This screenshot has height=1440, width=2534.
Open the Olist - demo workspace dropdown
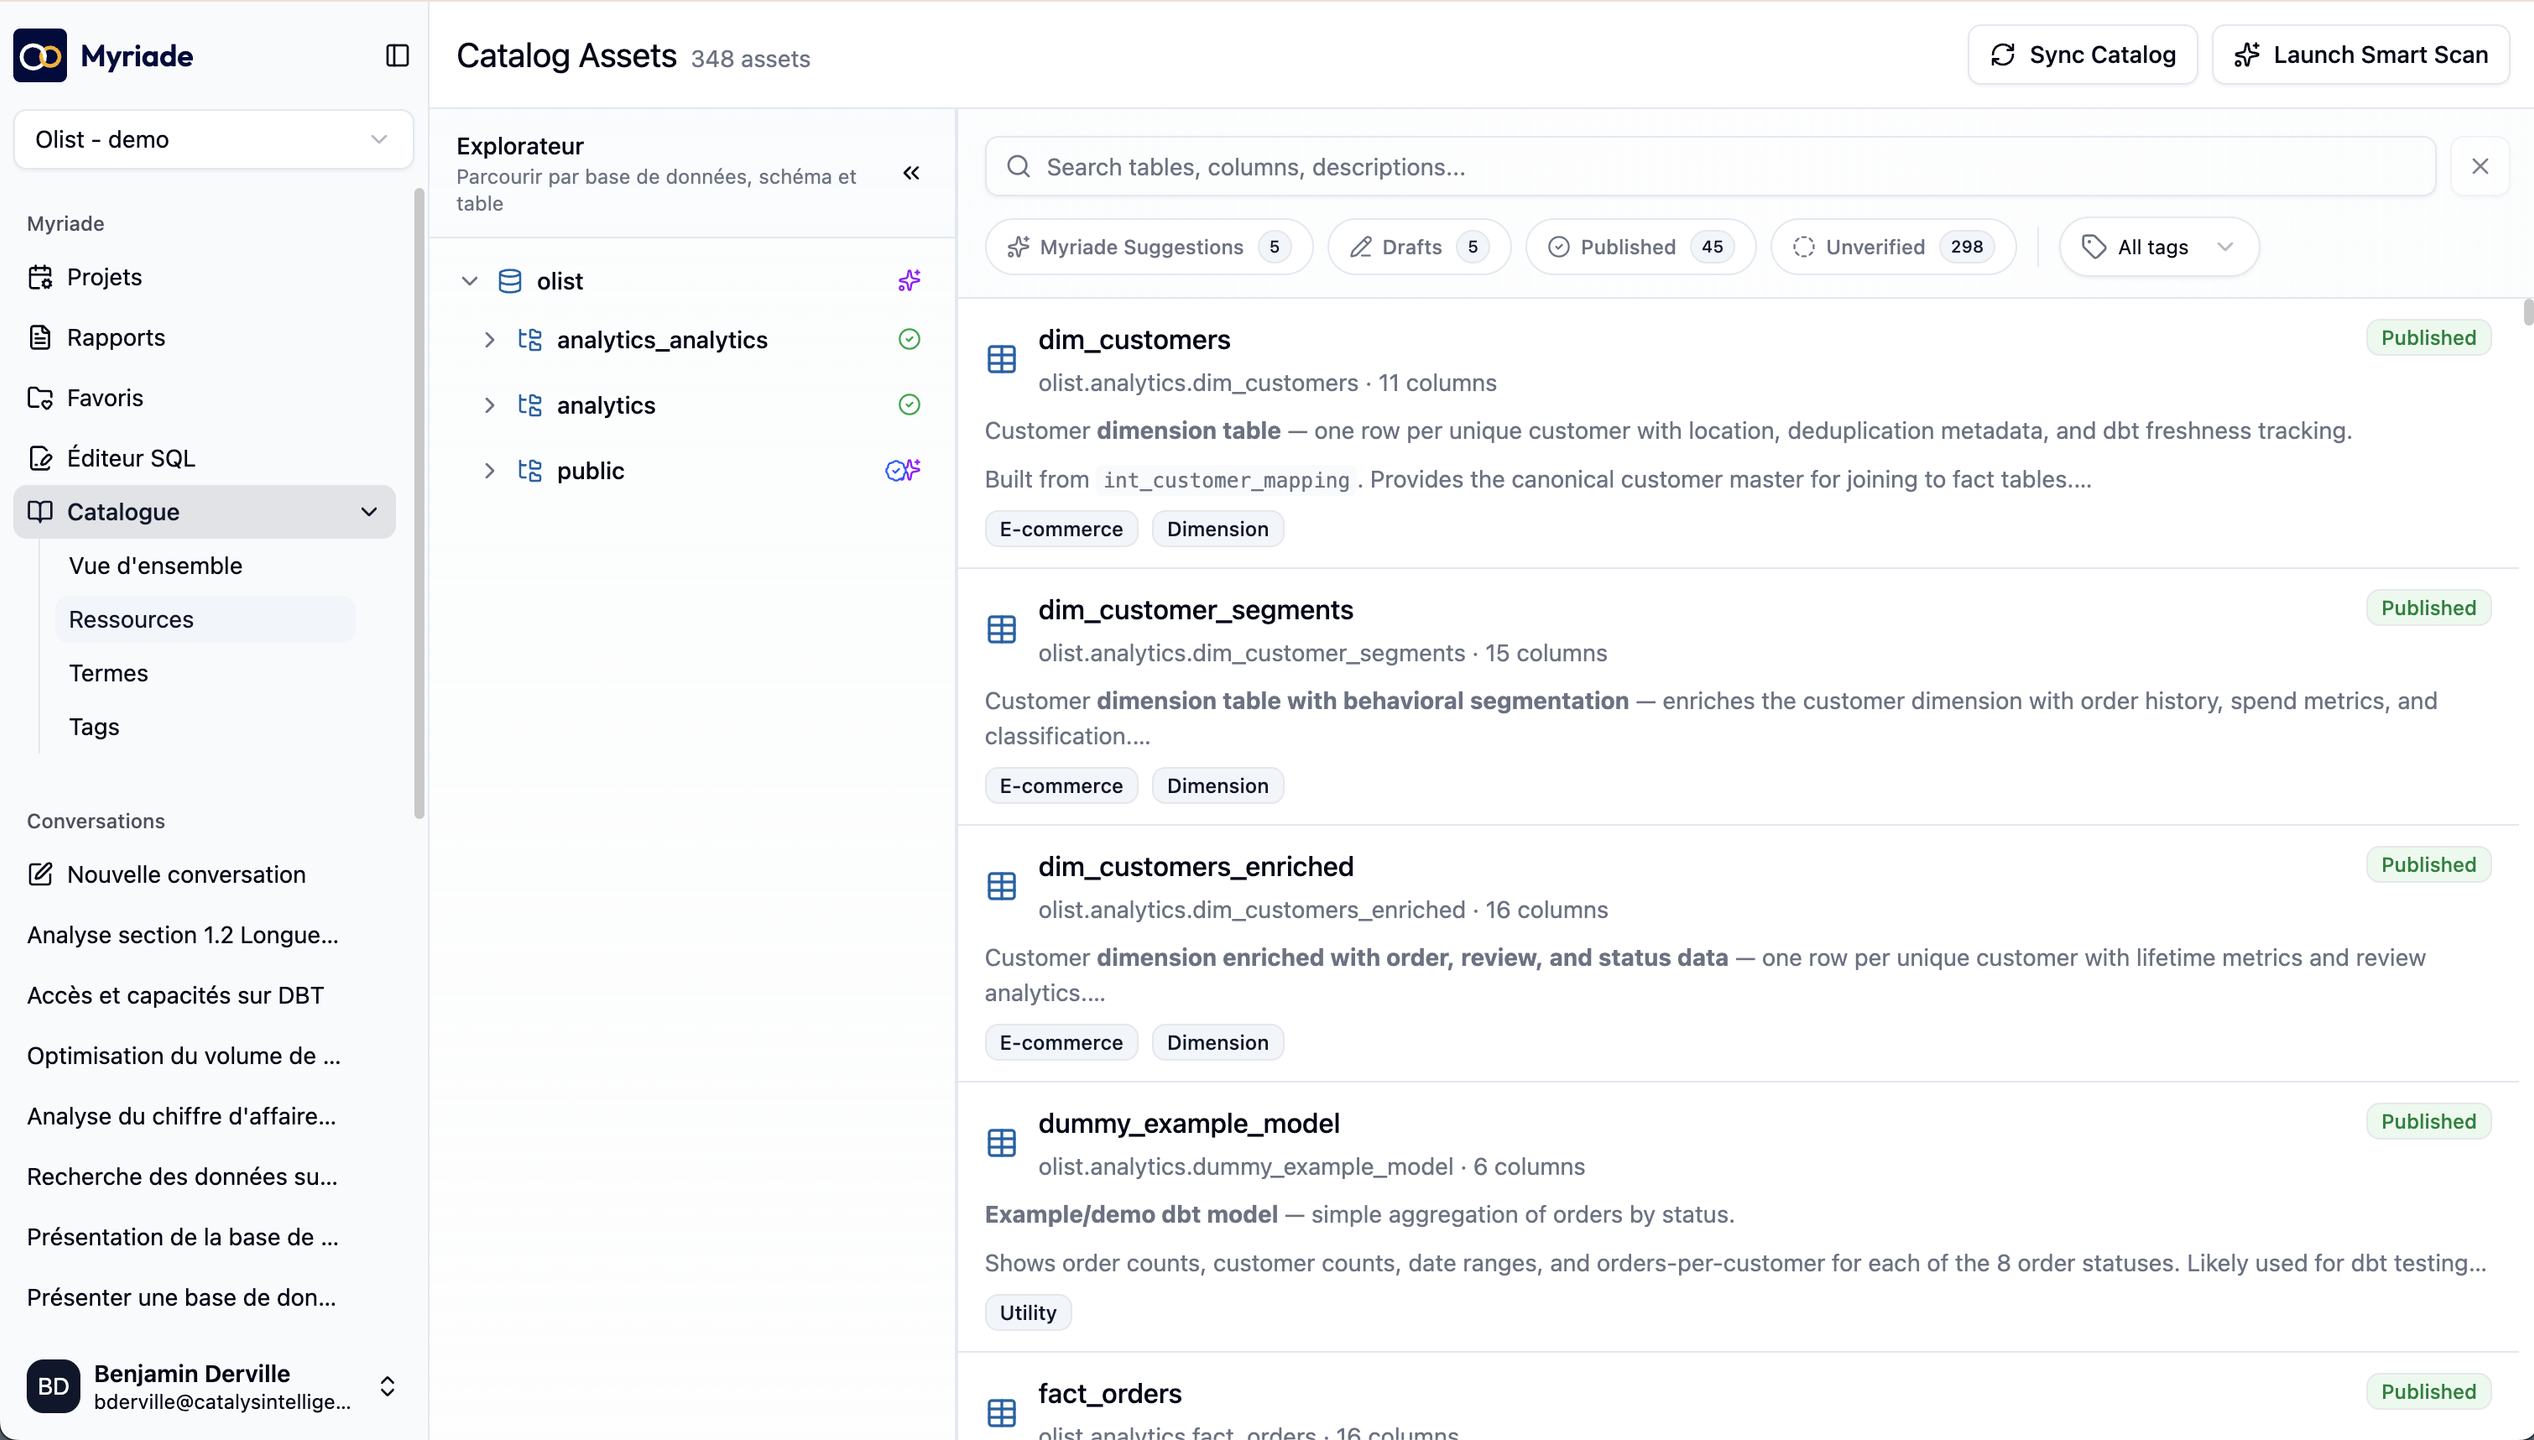pos(213,139)
